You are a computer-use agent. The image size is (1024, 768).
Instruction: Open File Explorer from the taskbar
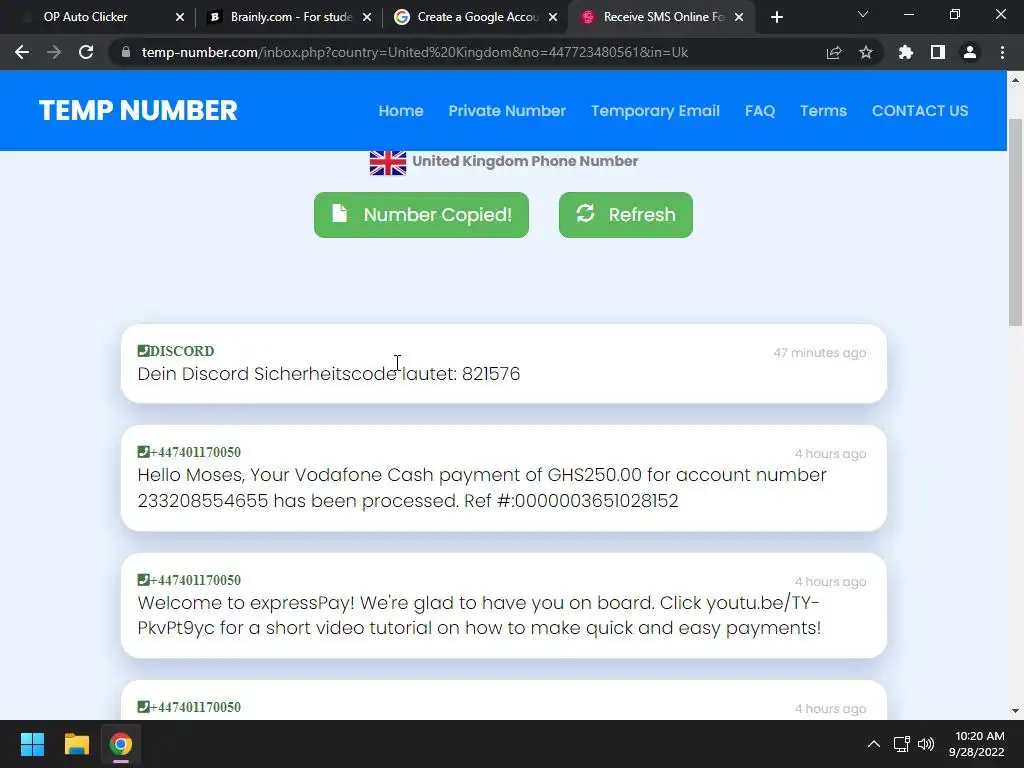coord(76,744)
